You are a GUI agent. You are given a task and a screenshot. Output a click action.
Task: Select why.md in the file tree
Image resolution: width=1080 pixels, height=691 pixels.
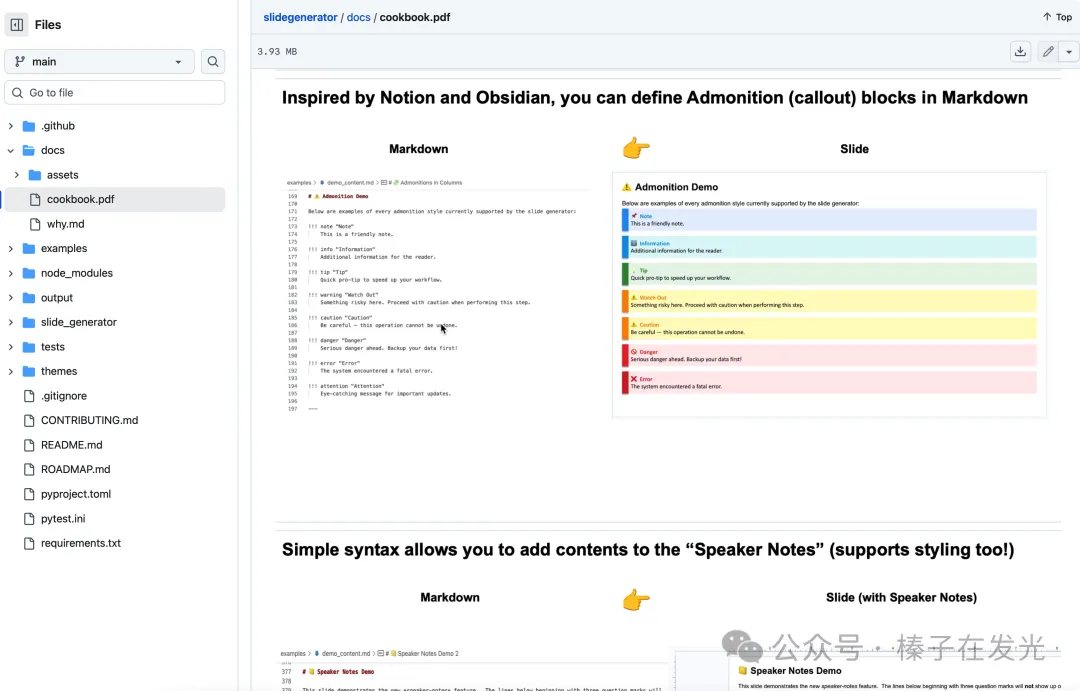(65, 224)
